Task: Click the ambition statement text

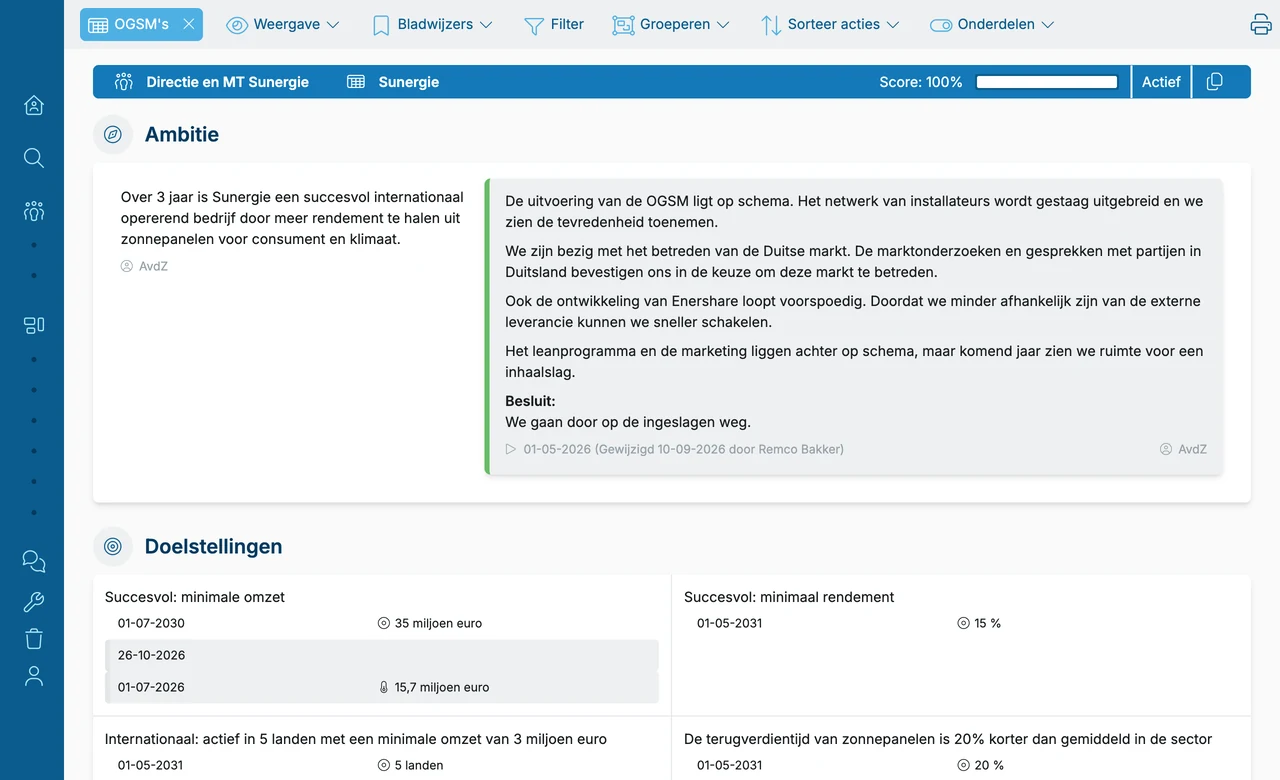Action: tap(292, 218)
